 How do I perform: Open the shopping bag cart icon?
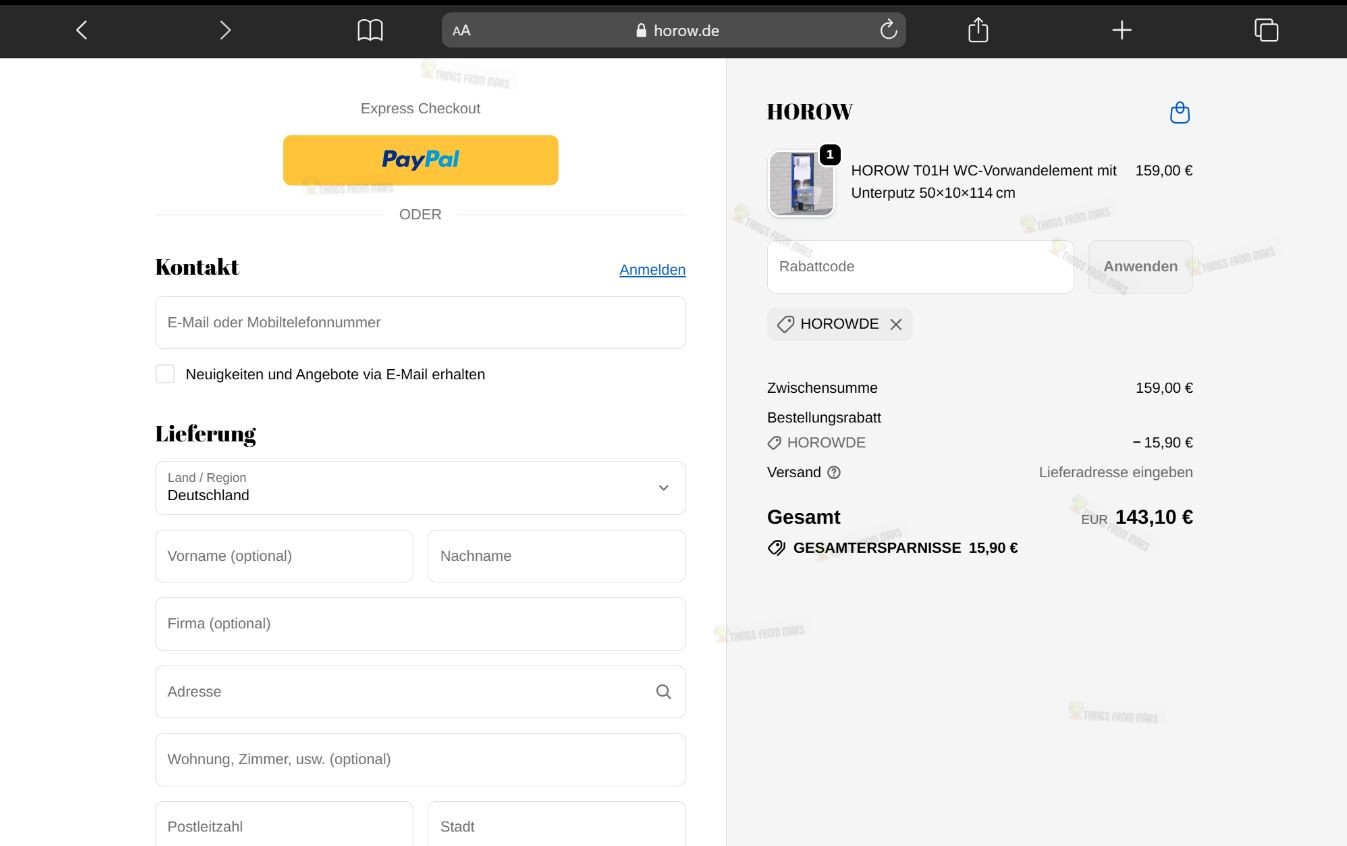pyautogui.click(x=1180, y=112)
